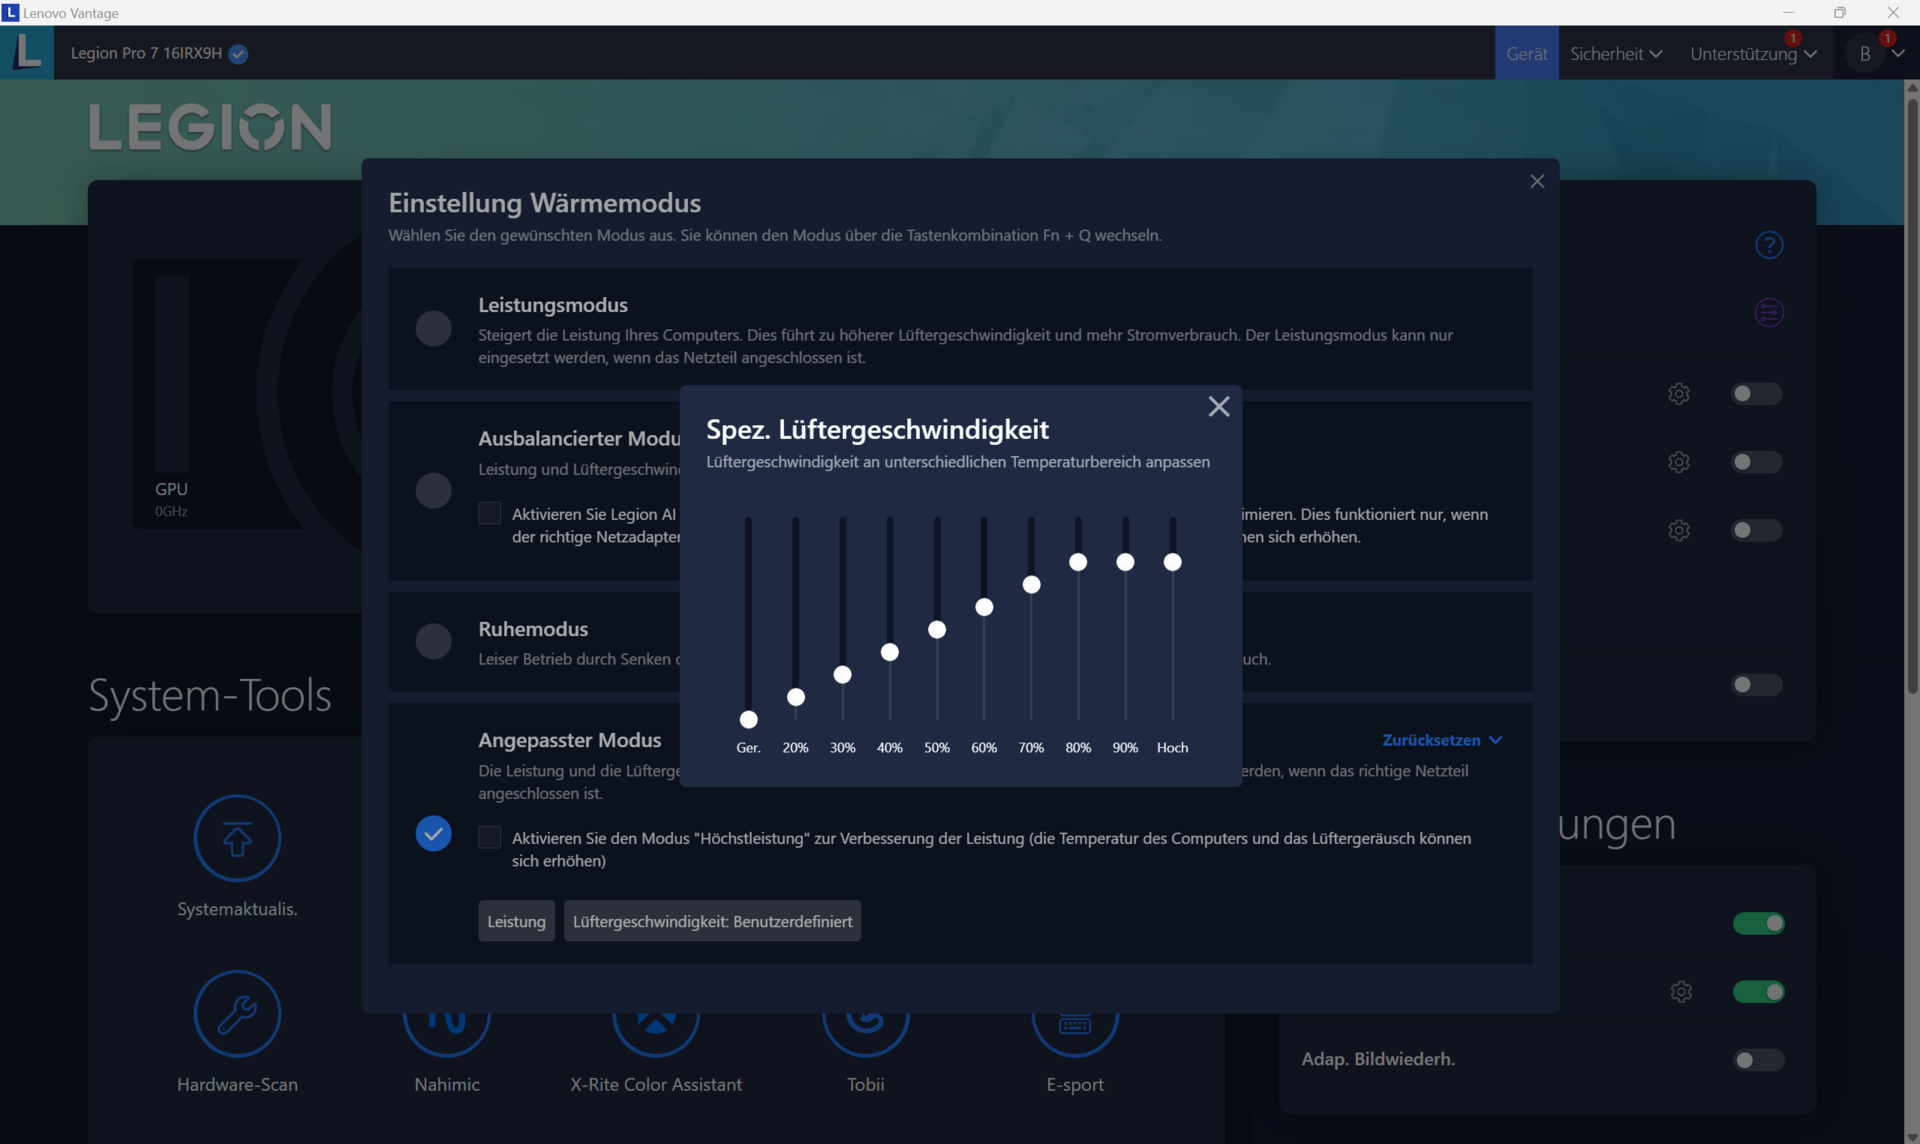Open the X-Rite Color Assistant icon

pos(656,1030)
